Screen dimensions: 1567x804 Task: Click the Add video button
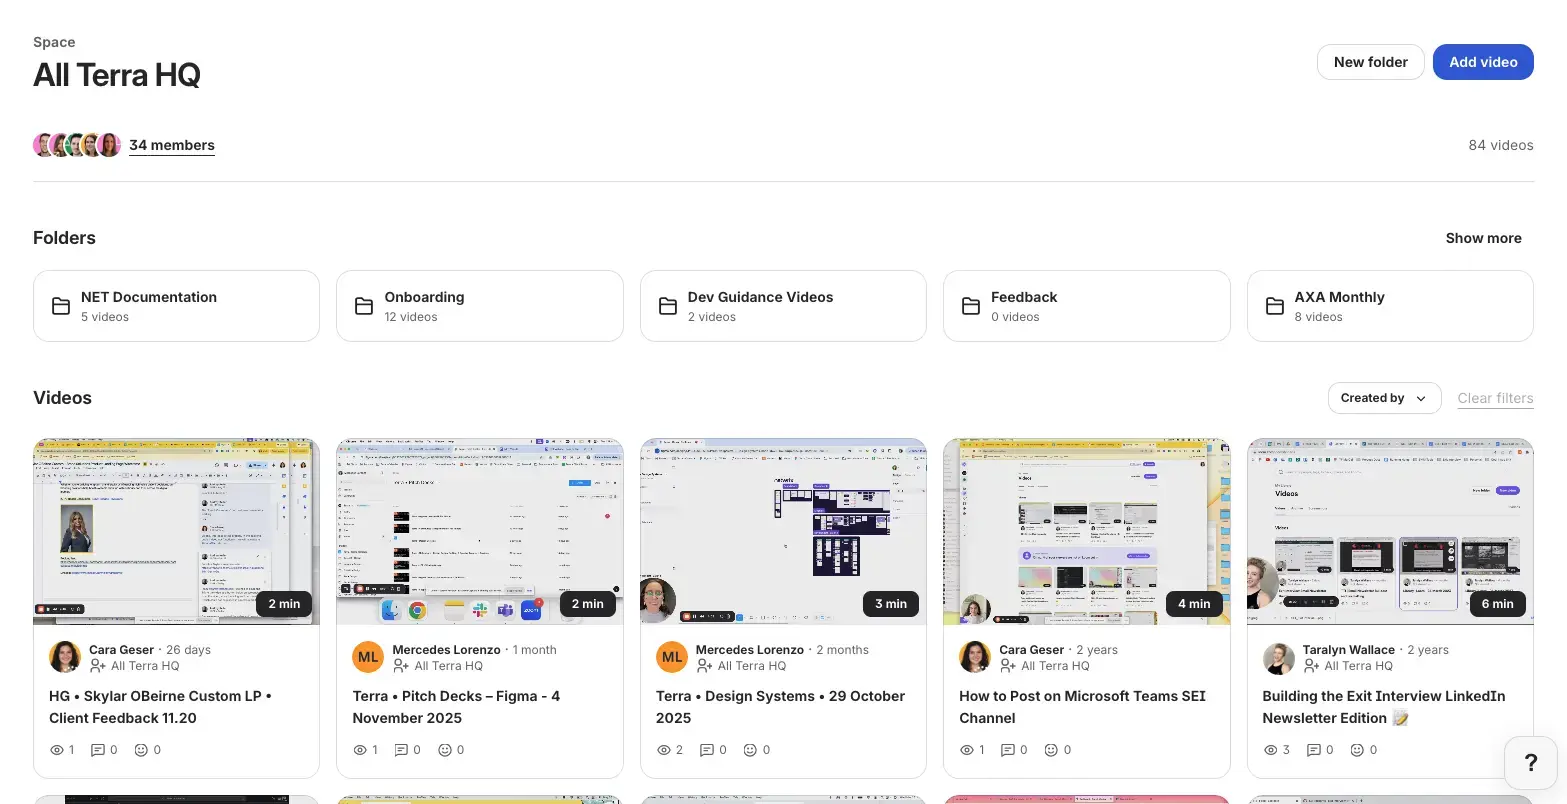tap(1482, 62)
